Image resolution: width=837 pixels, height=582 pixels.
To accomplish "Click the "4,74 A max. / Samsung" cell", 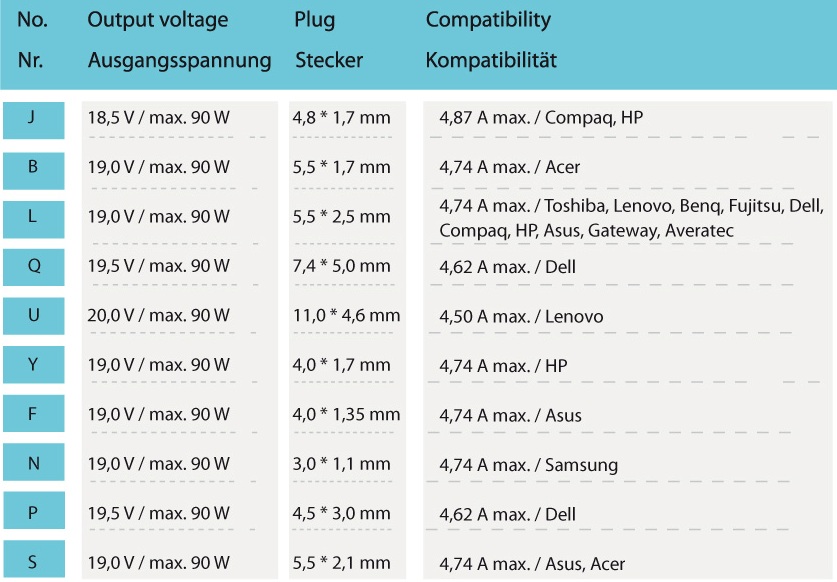I will pyautogui.click(x=528, y=465).
